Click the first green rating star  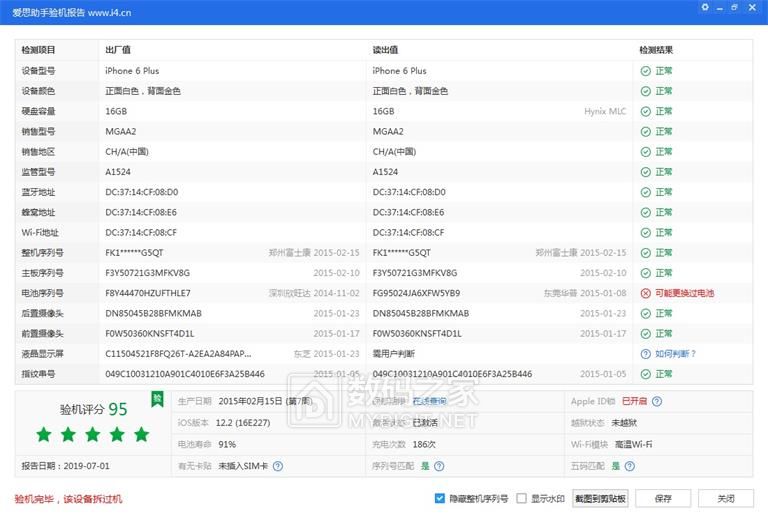[44, 434]
